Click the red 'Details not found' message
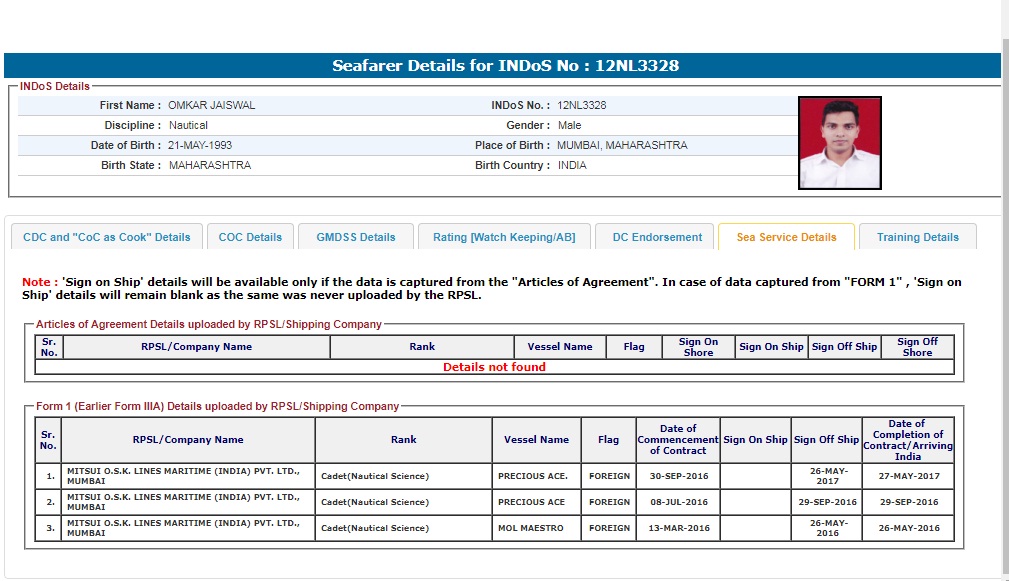This screenshot has width=1009, height=581. (x=494, y=367)
